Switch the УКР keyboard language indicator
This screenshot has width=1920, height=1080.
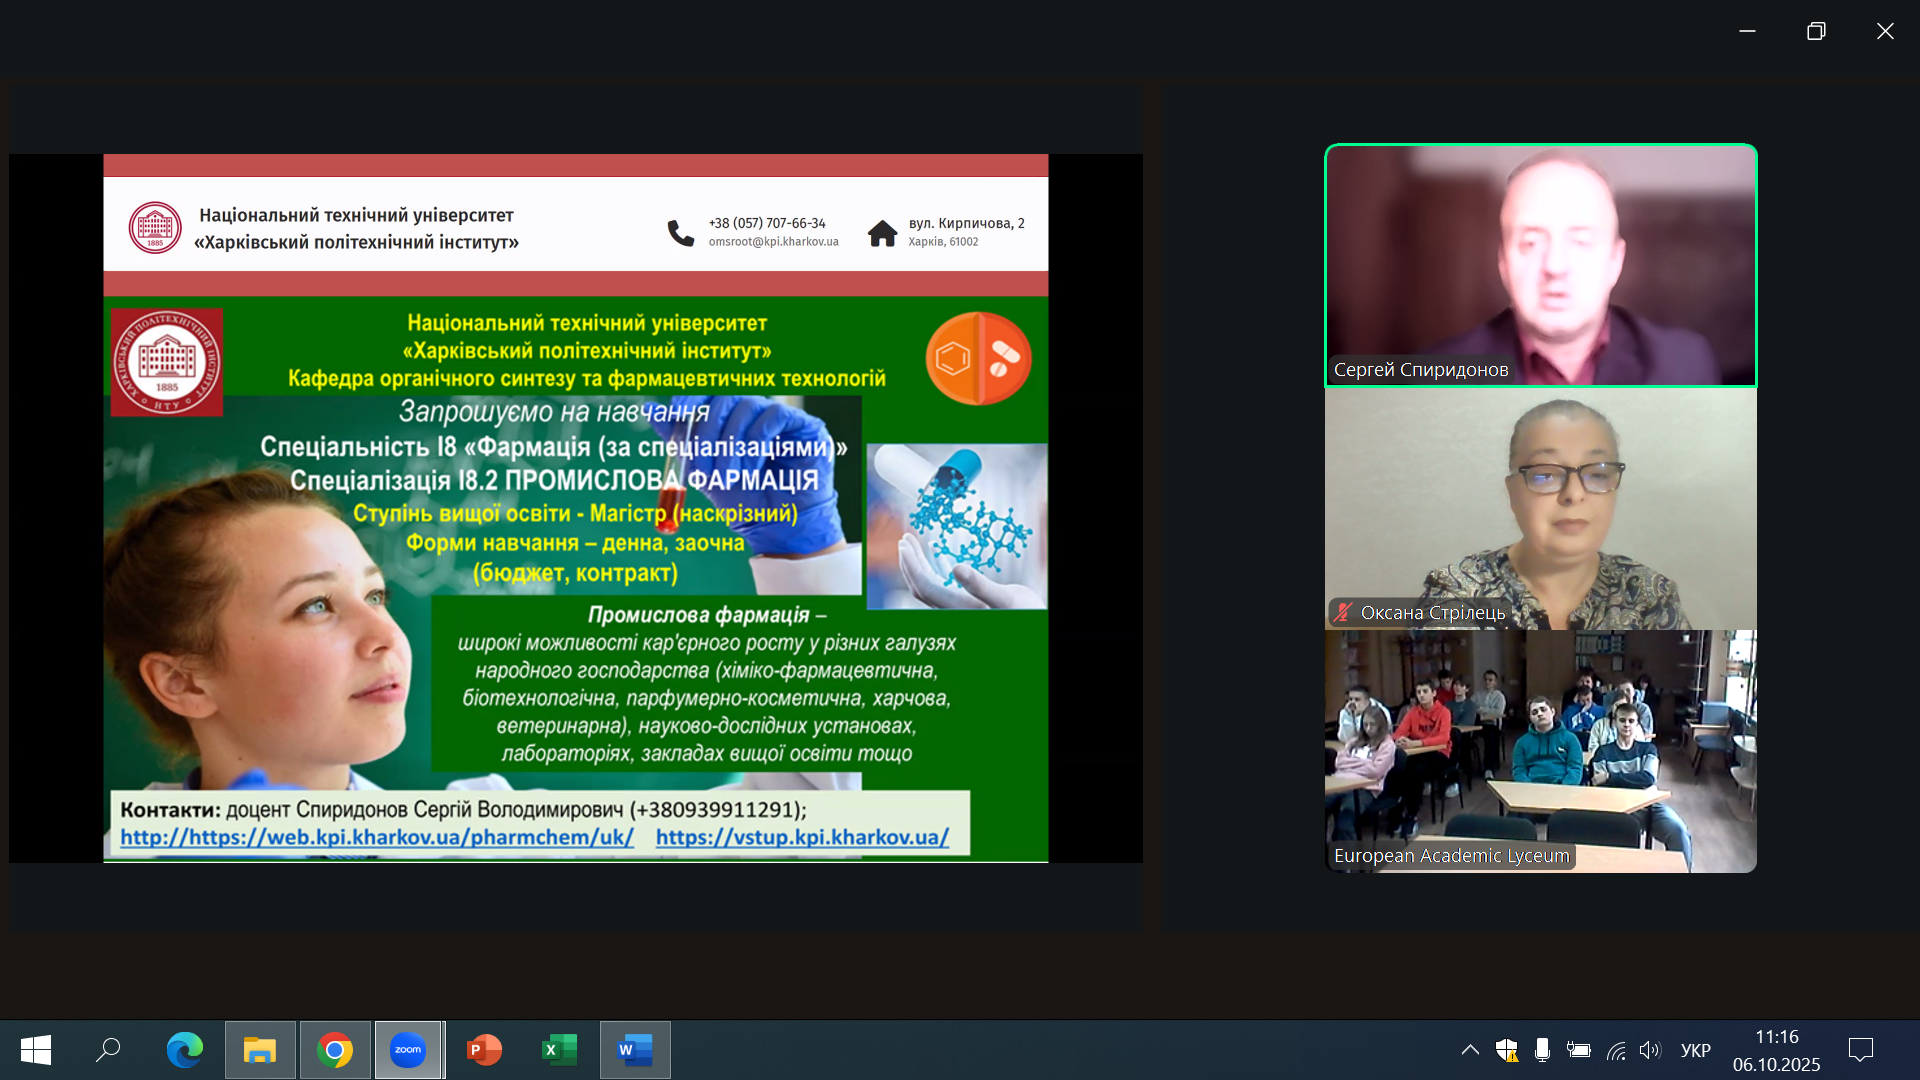(1695, 1050)
